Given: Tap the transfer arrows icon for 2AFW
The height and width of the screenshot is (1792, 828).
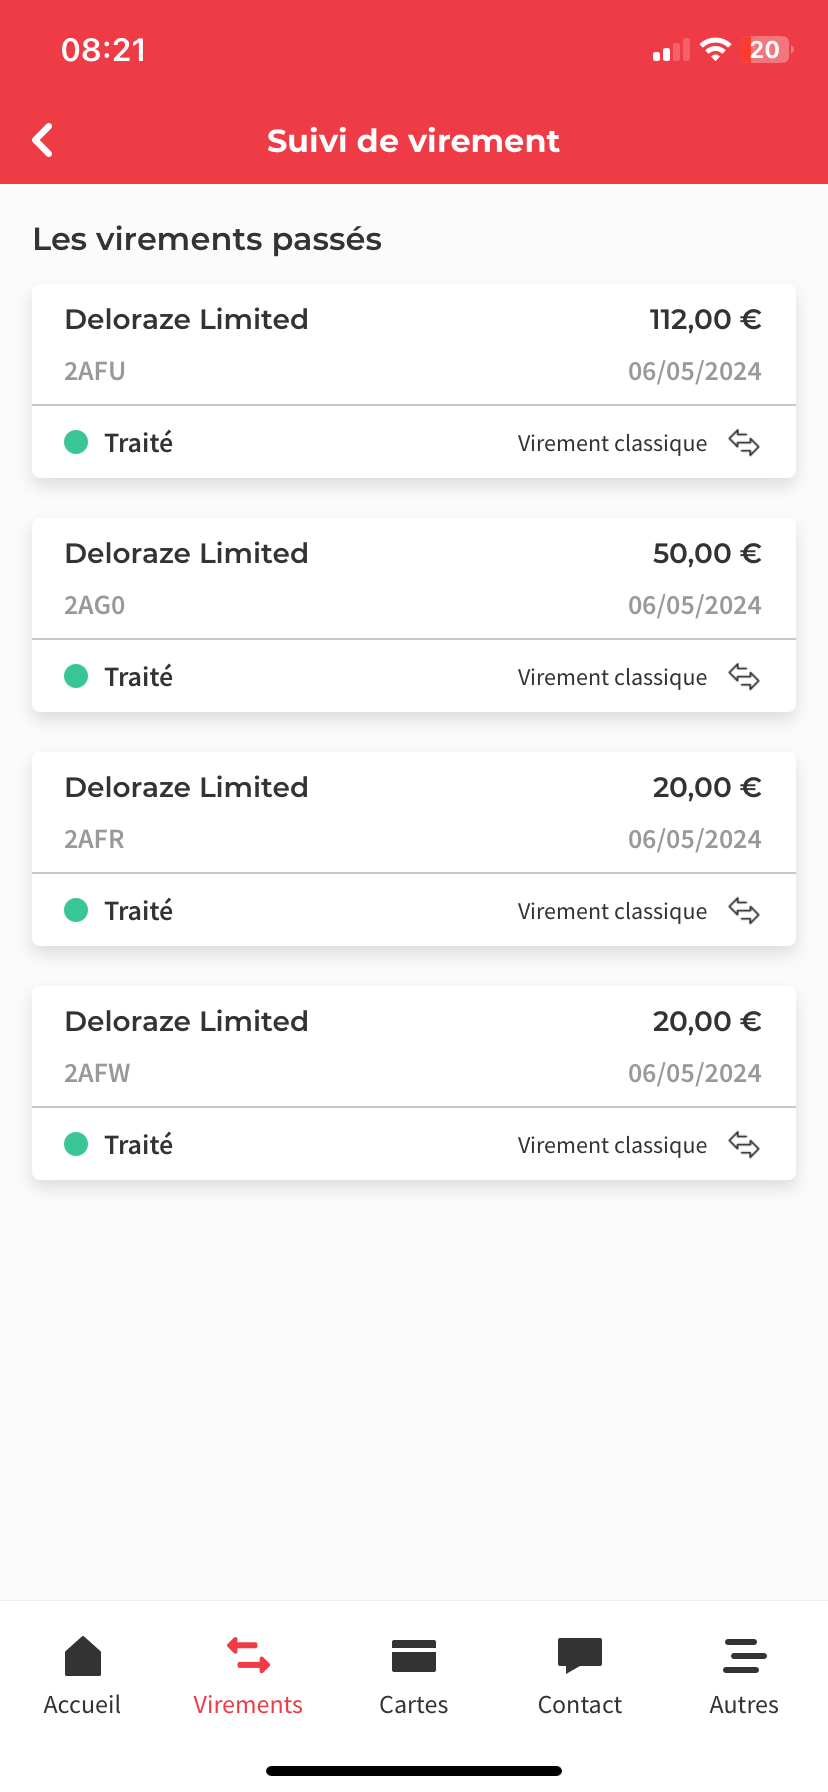Looking at the screenshot, I should [744, 1145].
